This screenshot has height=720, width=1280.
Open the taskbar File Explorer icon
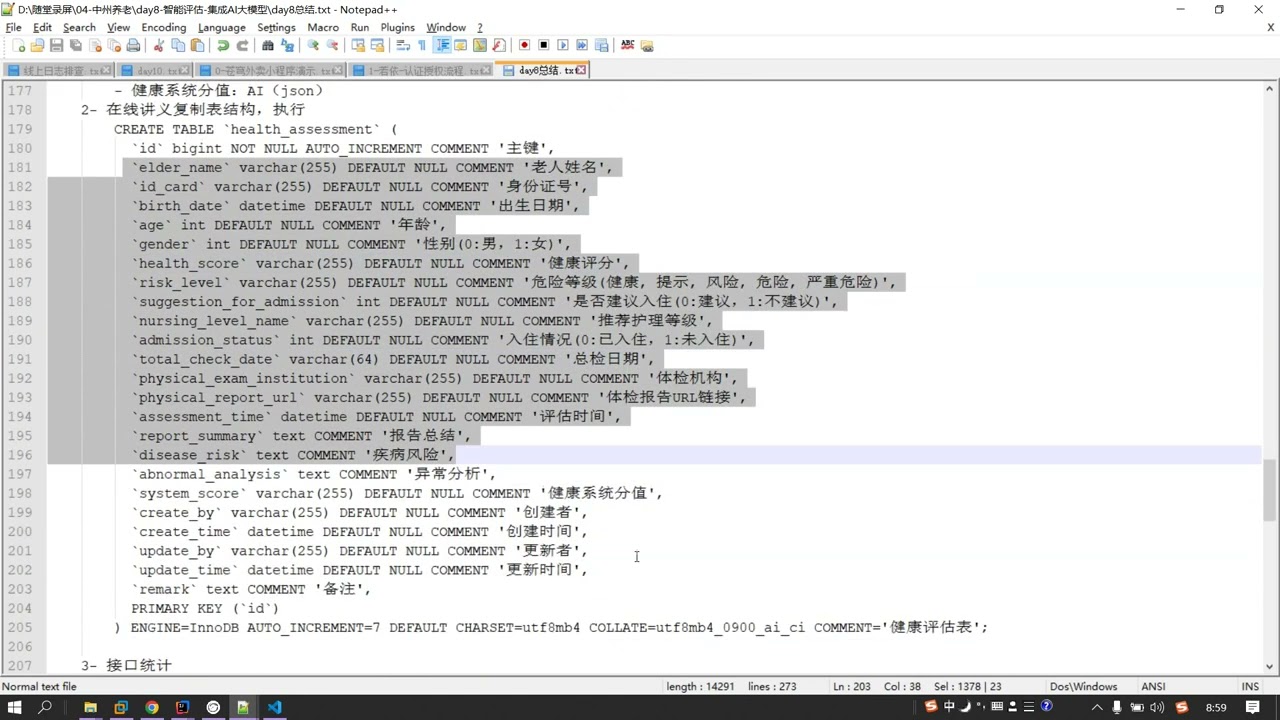(x=90, y=707)
